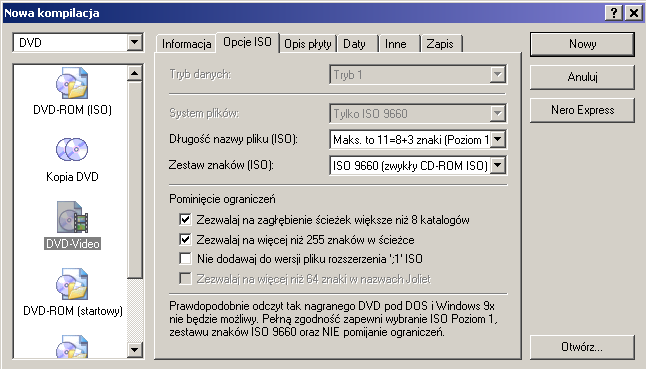Image resolution: width=646 pixels, height=369 pixels.
Task: Select the DVD-ROM (ISO) compilation icon
Action: pyautogui.click(x=72, y=83)
